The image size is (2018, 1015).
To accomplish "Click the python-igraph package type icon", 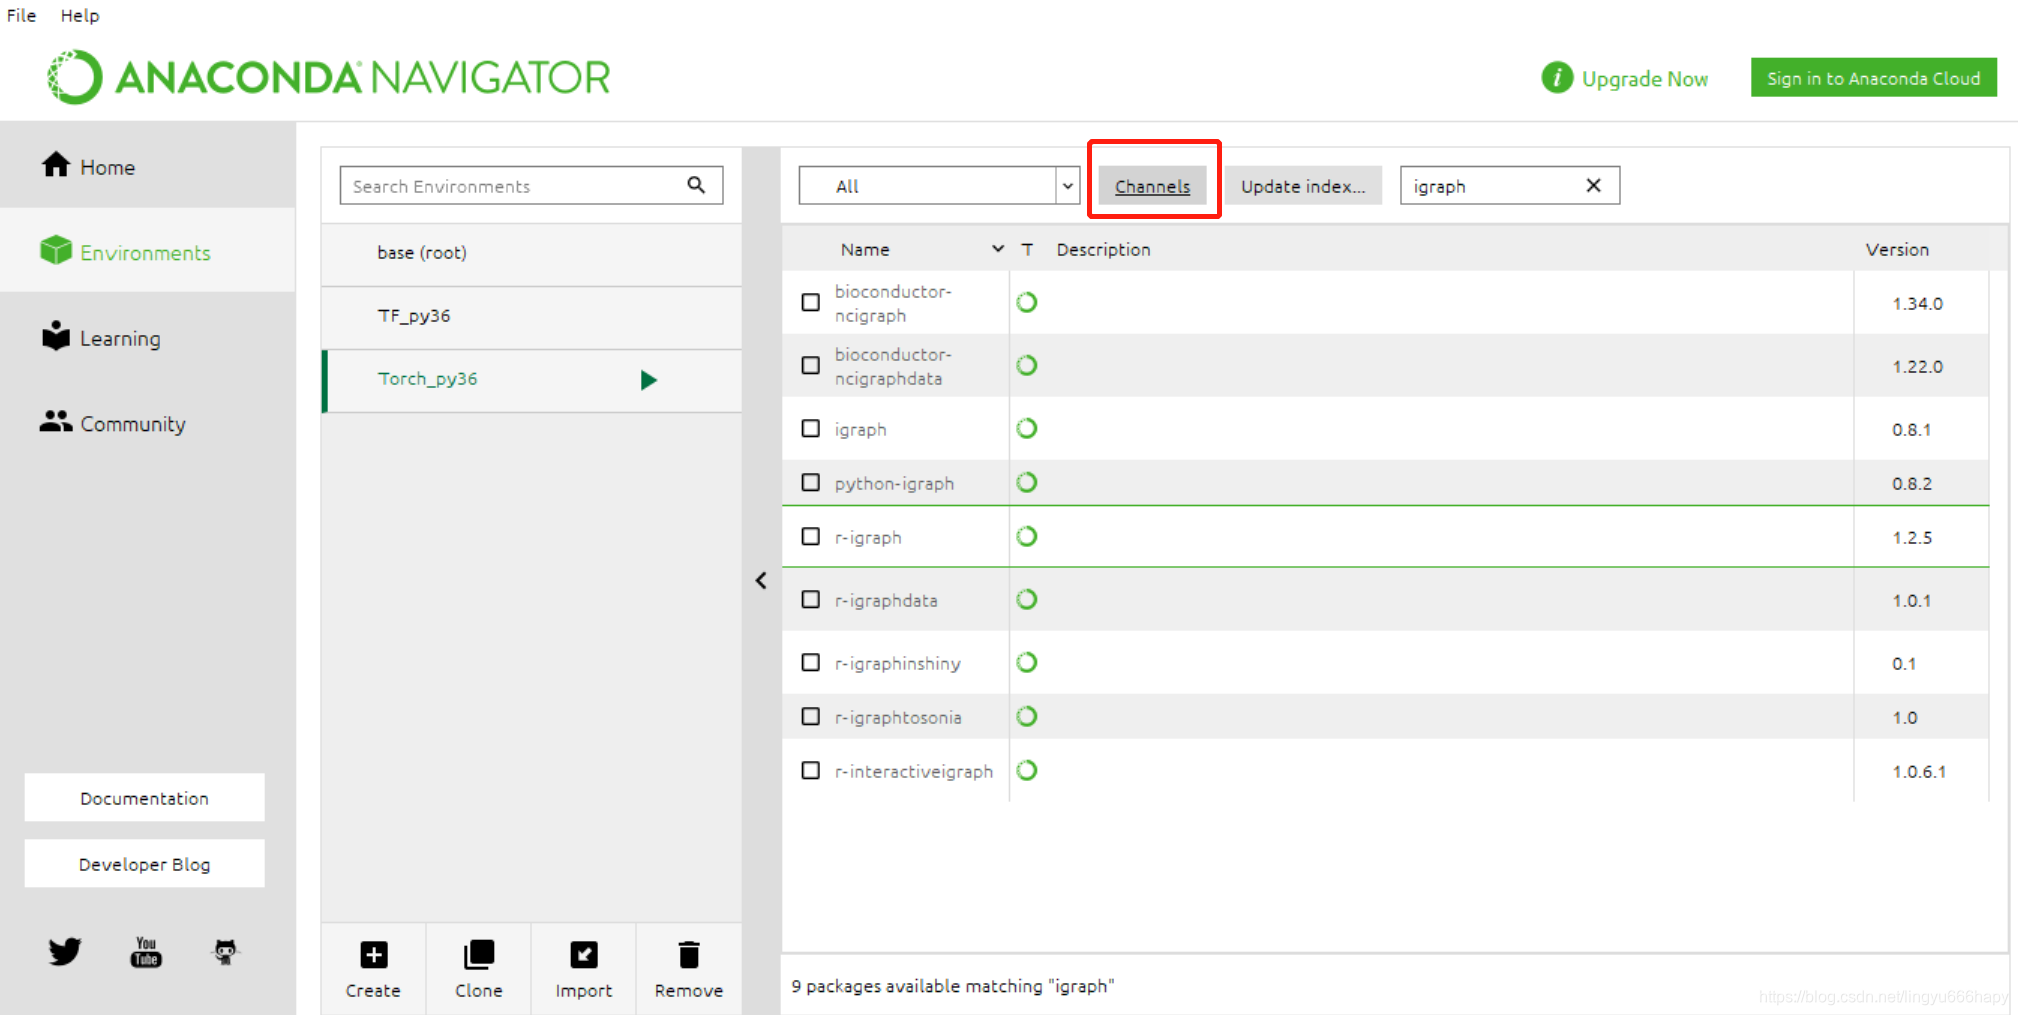I will point(1027,482).
